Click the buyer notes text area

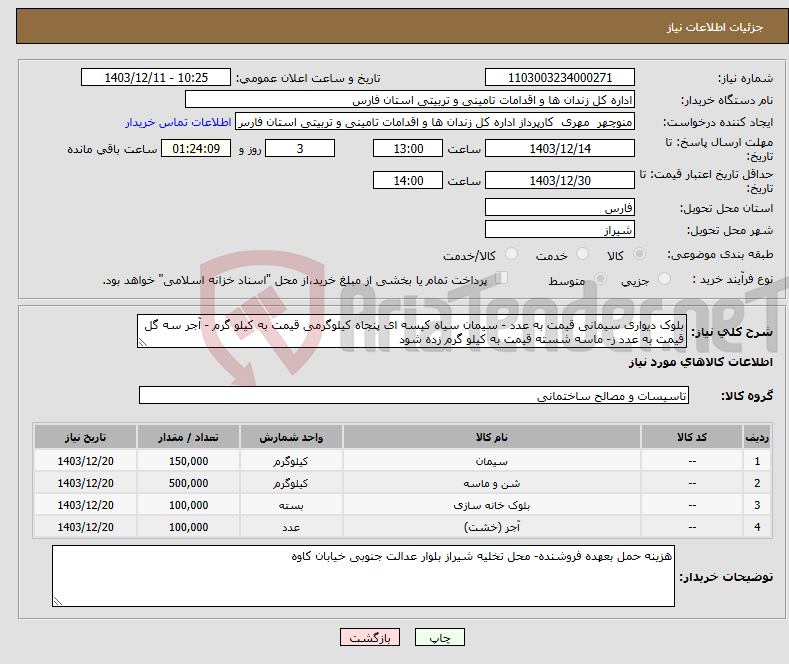[363, 576]
